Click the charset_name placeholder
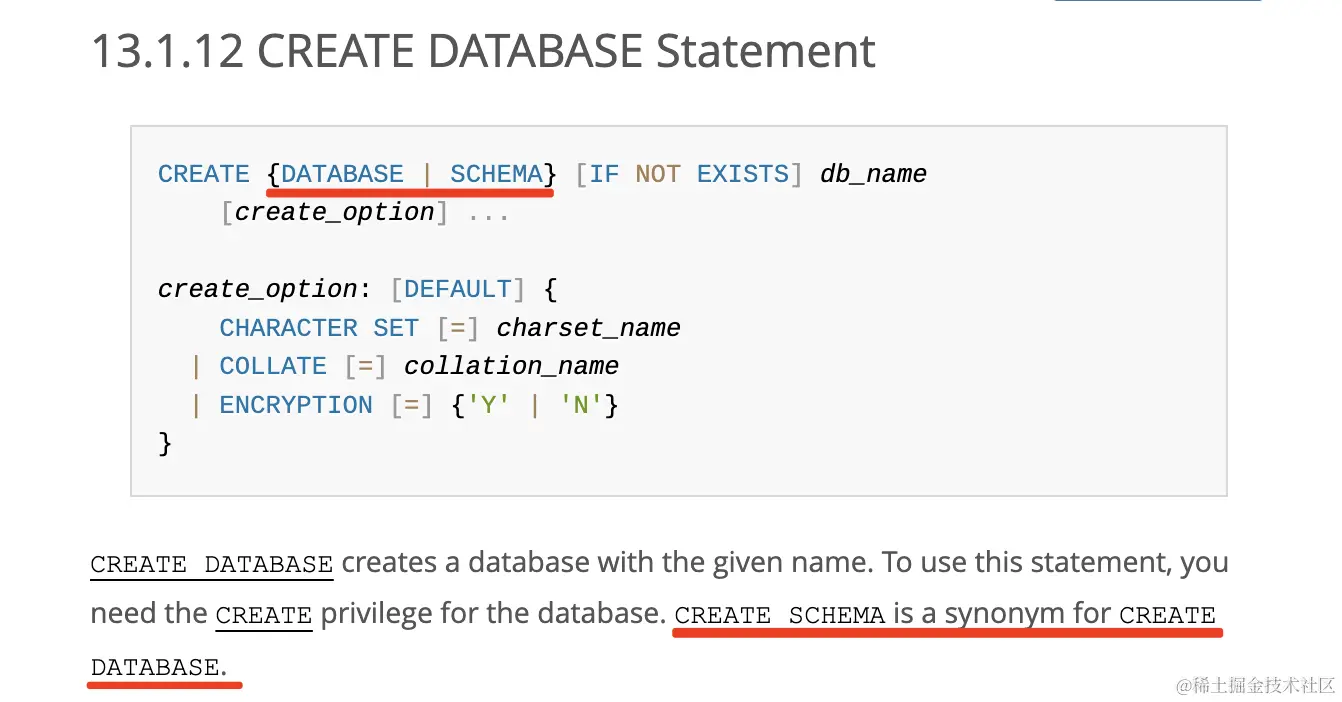 pyautogui.click(x=588, y=328)
